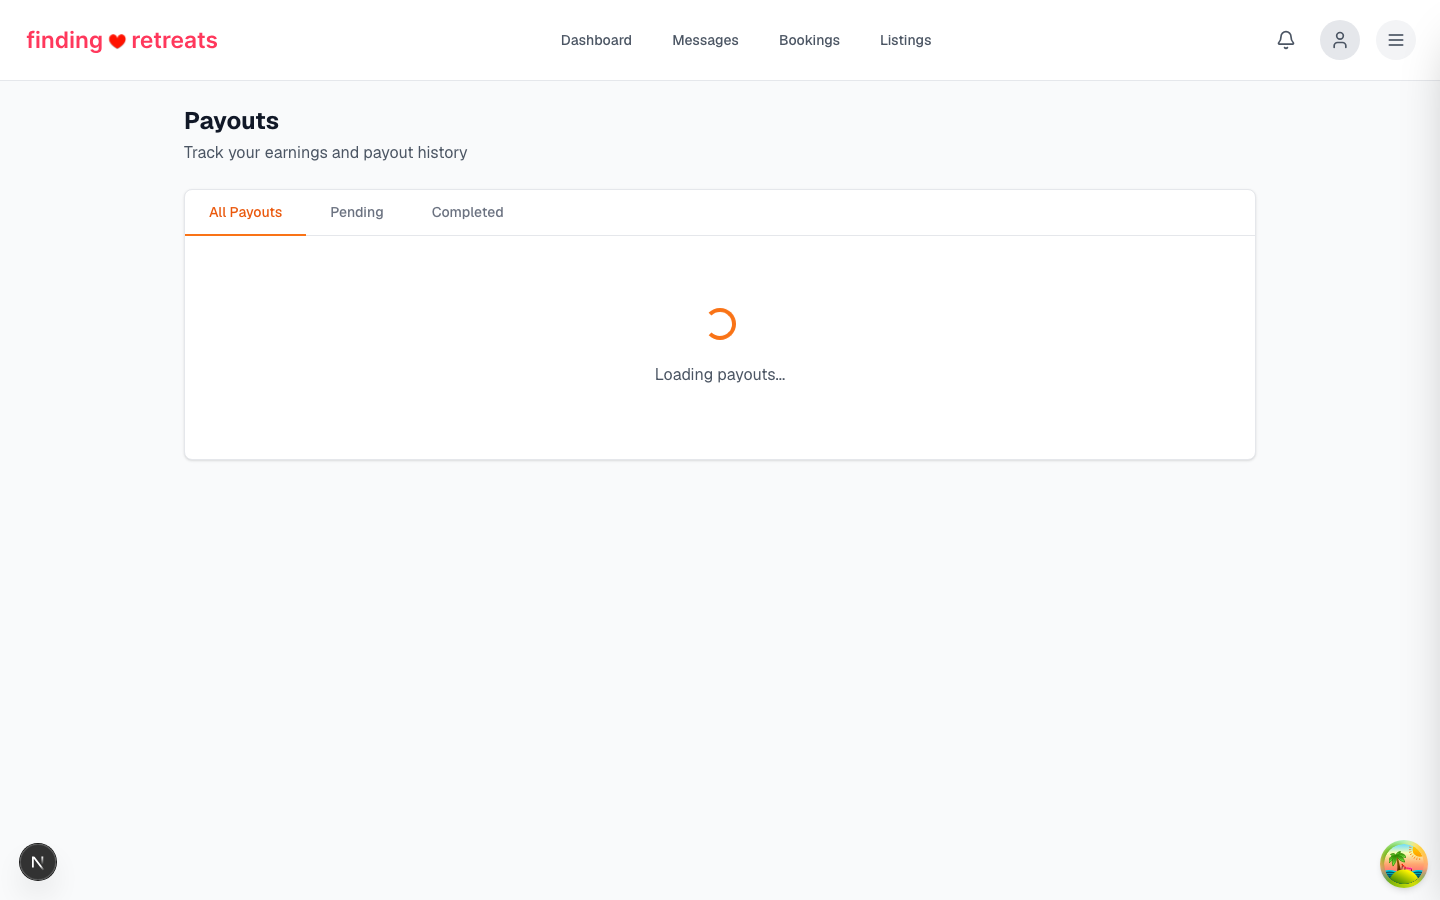
Task: Go to Dashboard in top navigation
Action: [x=596, y=40]
